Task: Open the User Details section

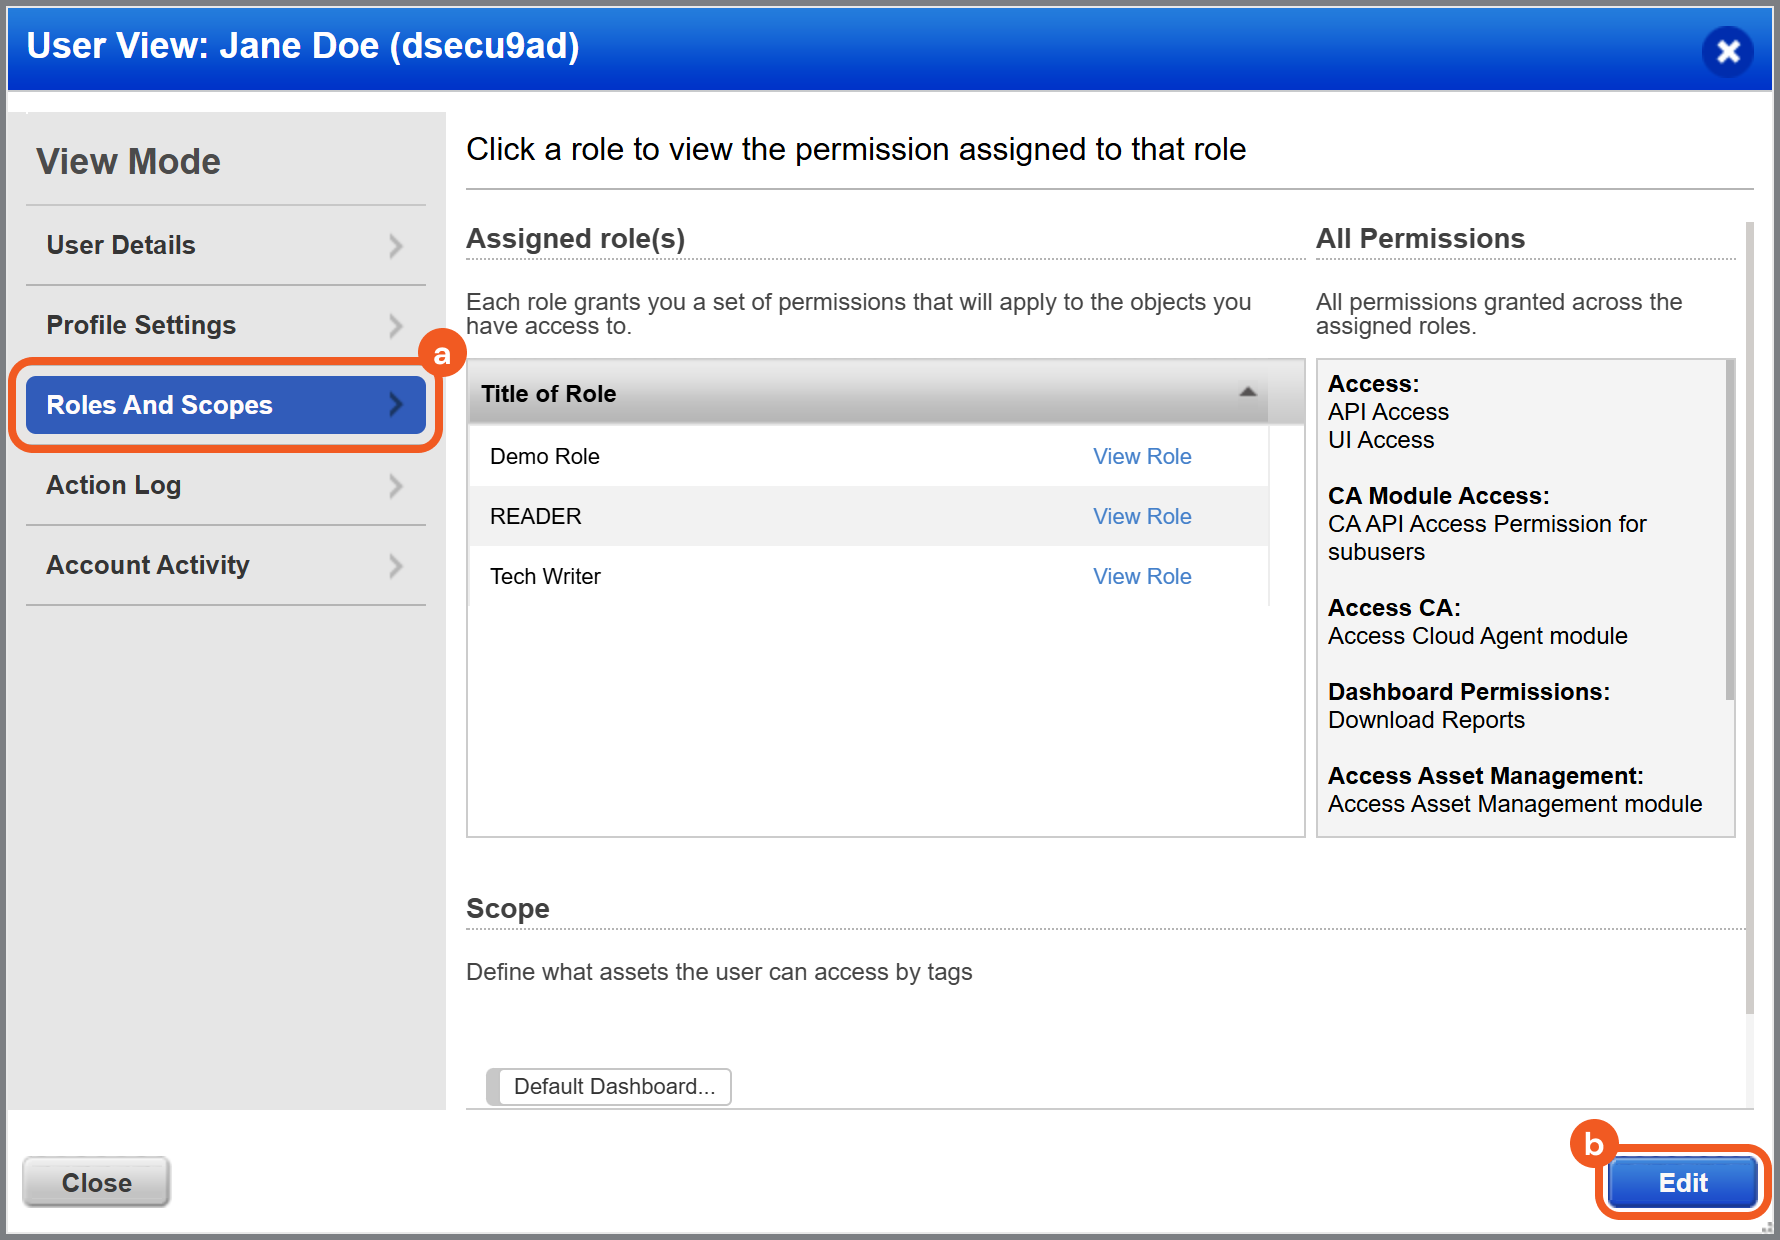Action: [121, 246]
